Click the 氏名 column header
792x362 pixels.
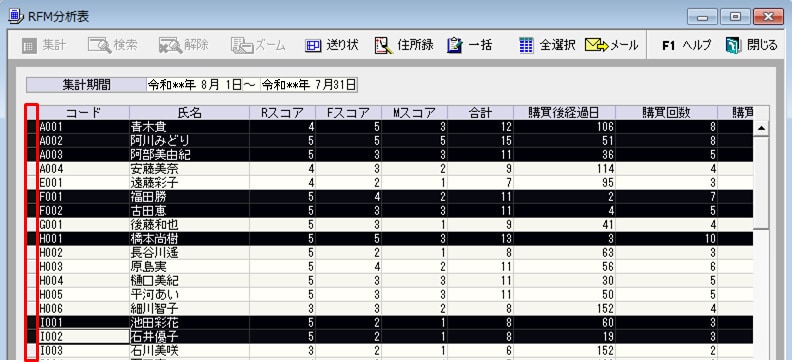point(189,113)
